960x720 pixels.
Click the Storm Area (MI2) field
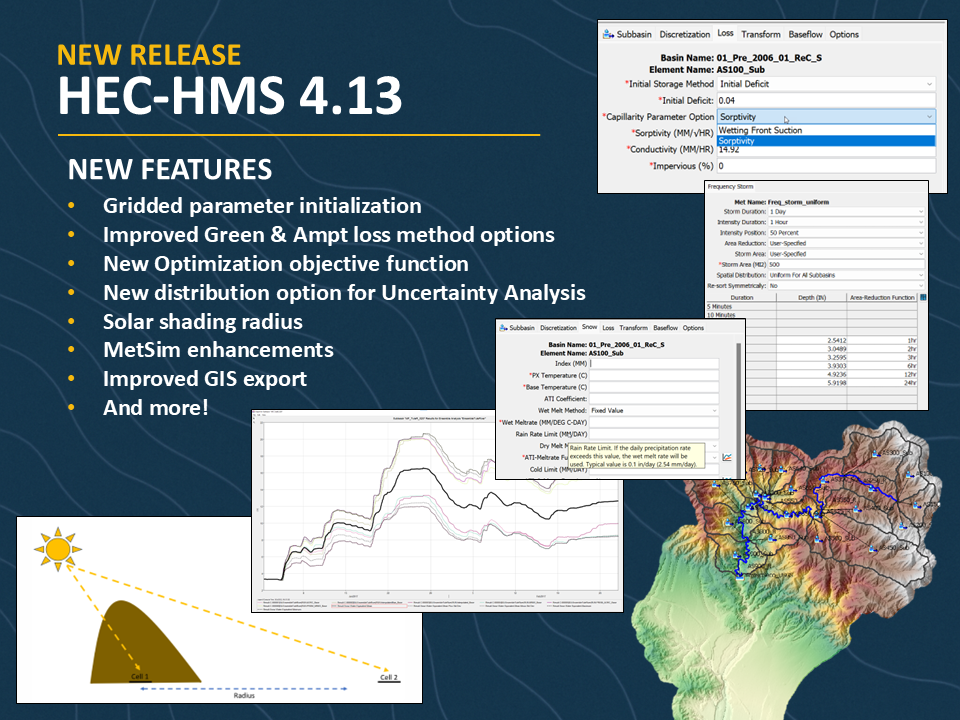tap(846, 265)
